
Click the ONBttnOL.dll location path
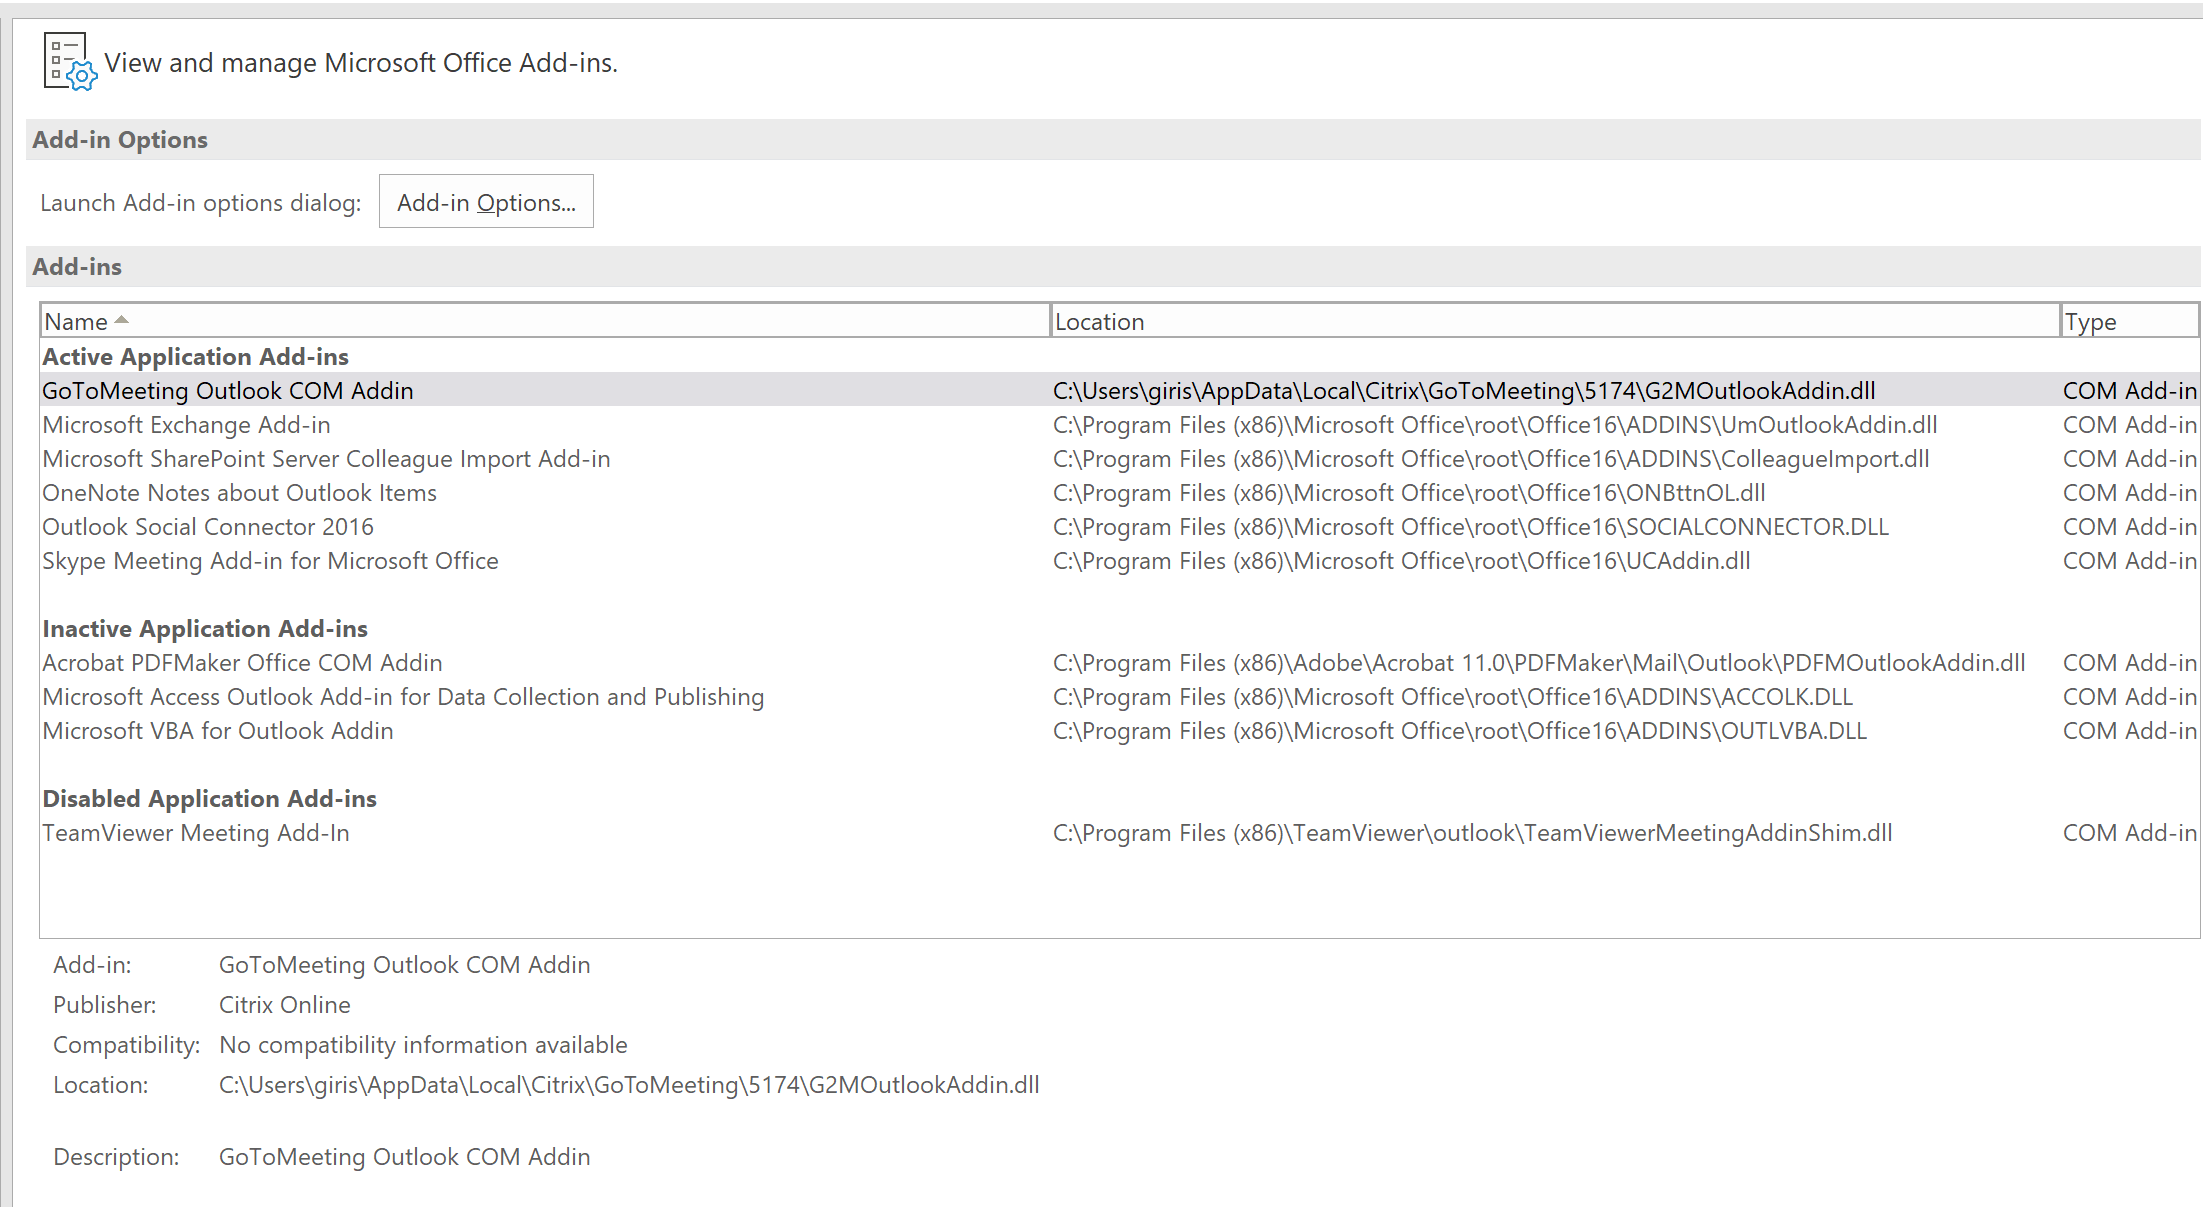tap(1409, 493)
